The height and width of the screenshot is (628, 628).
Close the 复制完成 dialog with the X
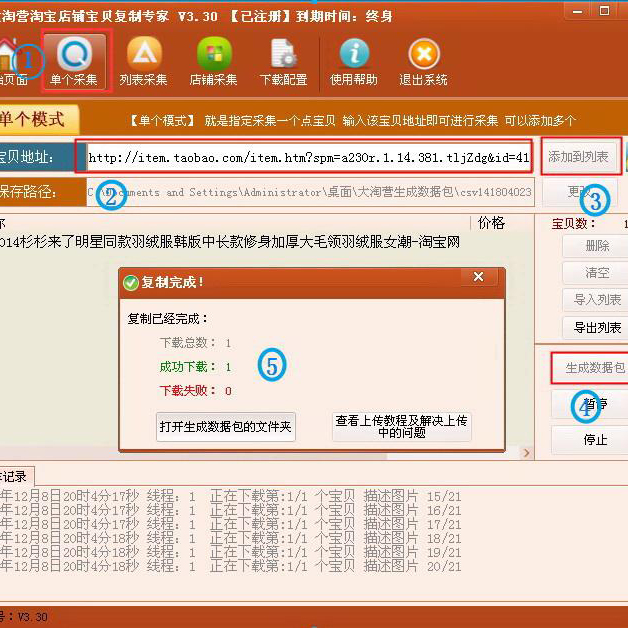478,277
